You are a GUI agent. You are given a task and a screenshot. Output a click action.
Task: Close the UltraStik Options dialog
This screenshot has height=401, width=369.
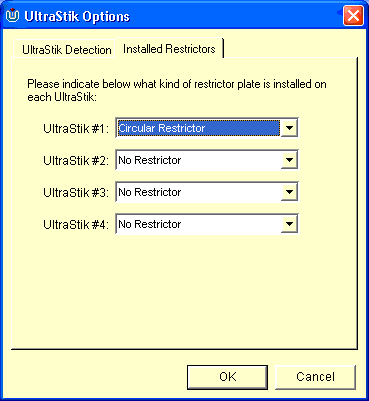(353, 16)
